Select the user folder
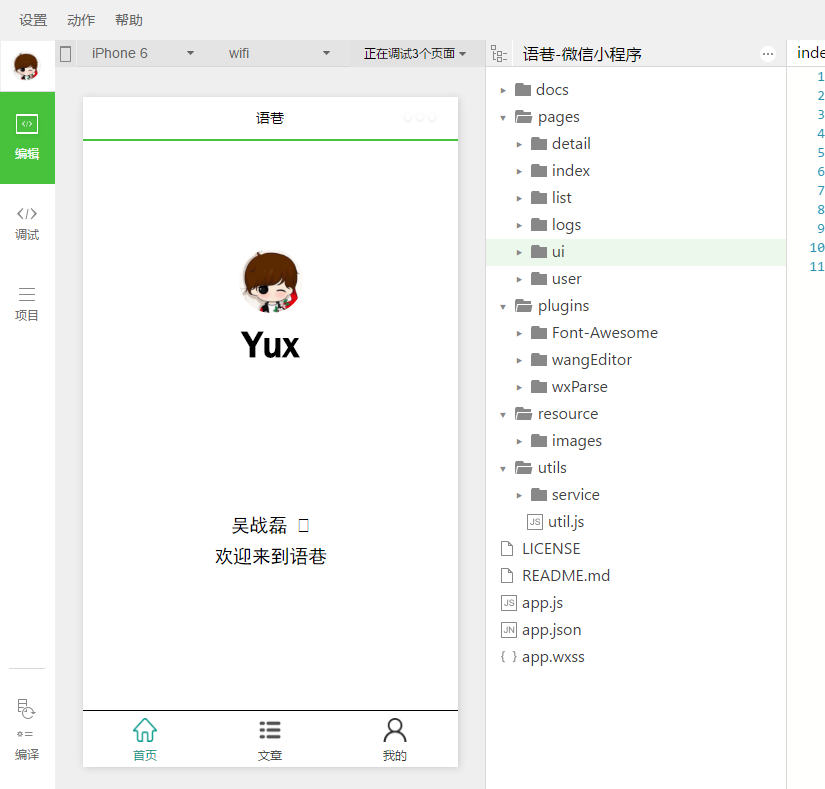The width and height of the screenshot is (825, 789). (636, 279)
